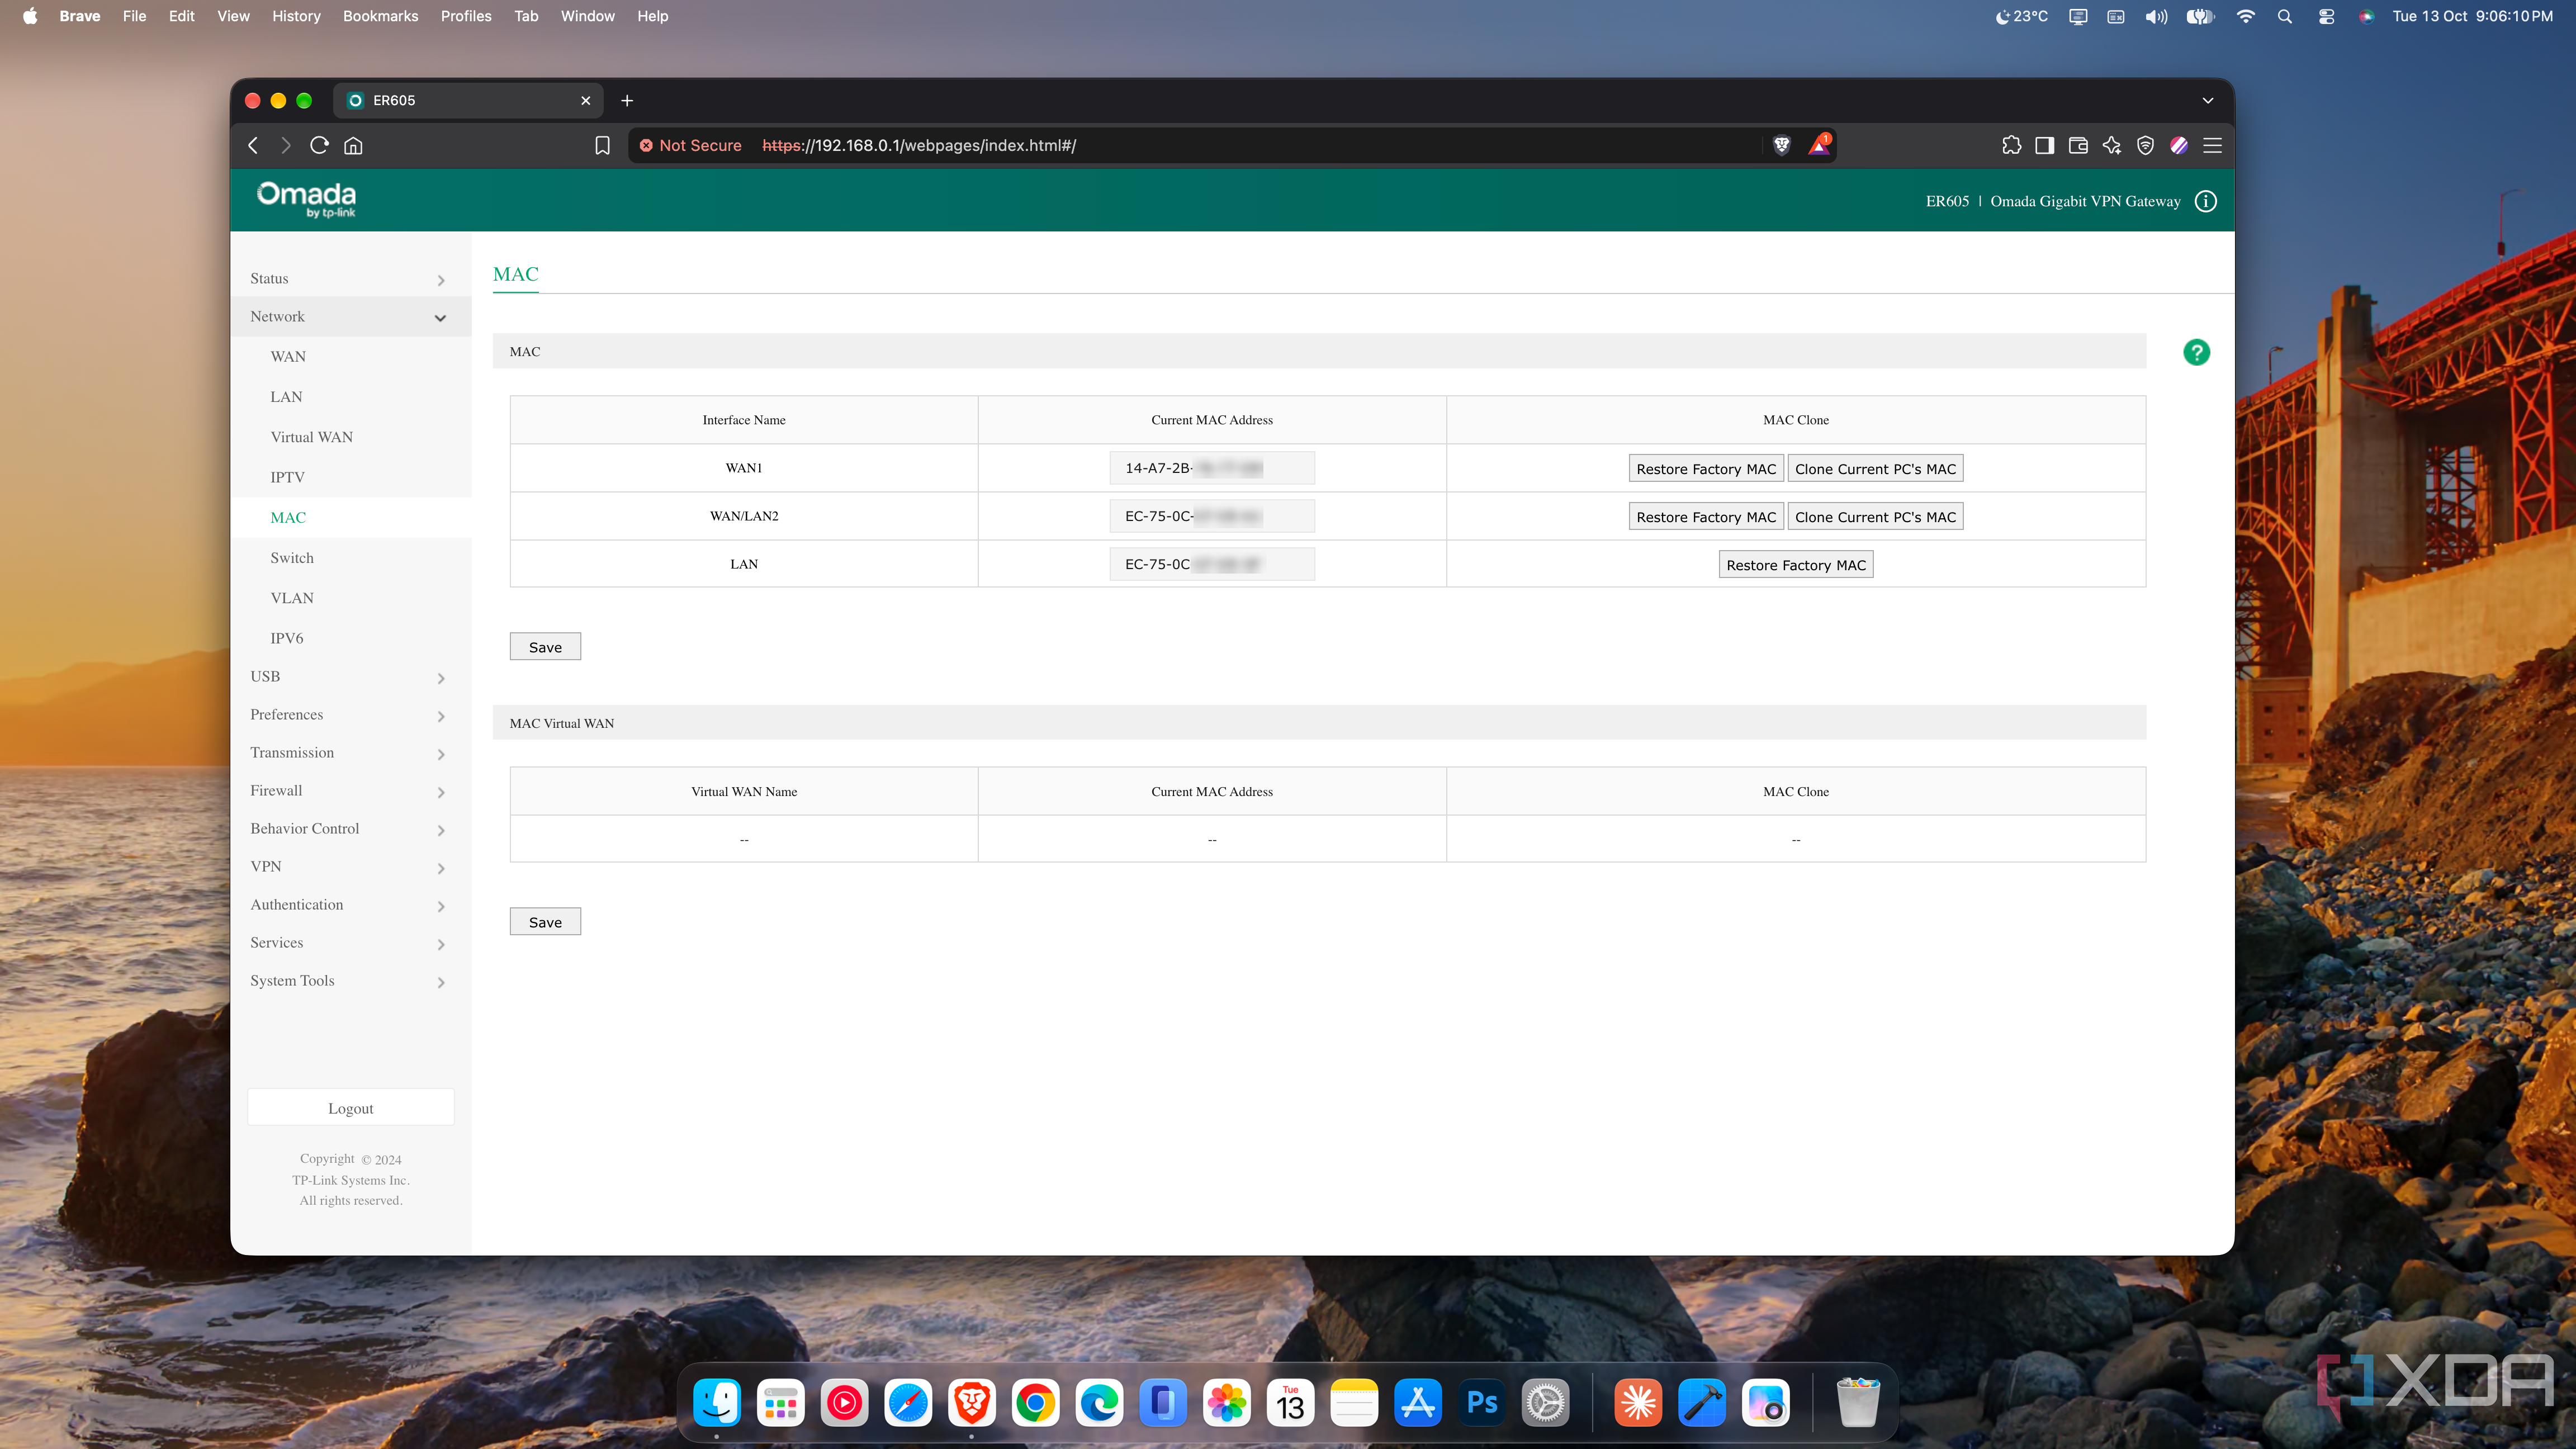Image resolution: width=2576 pixels, height=1449 pixels.
Task: Open Brave Shields lion icon in address bar
Action: coord(1781,145)
